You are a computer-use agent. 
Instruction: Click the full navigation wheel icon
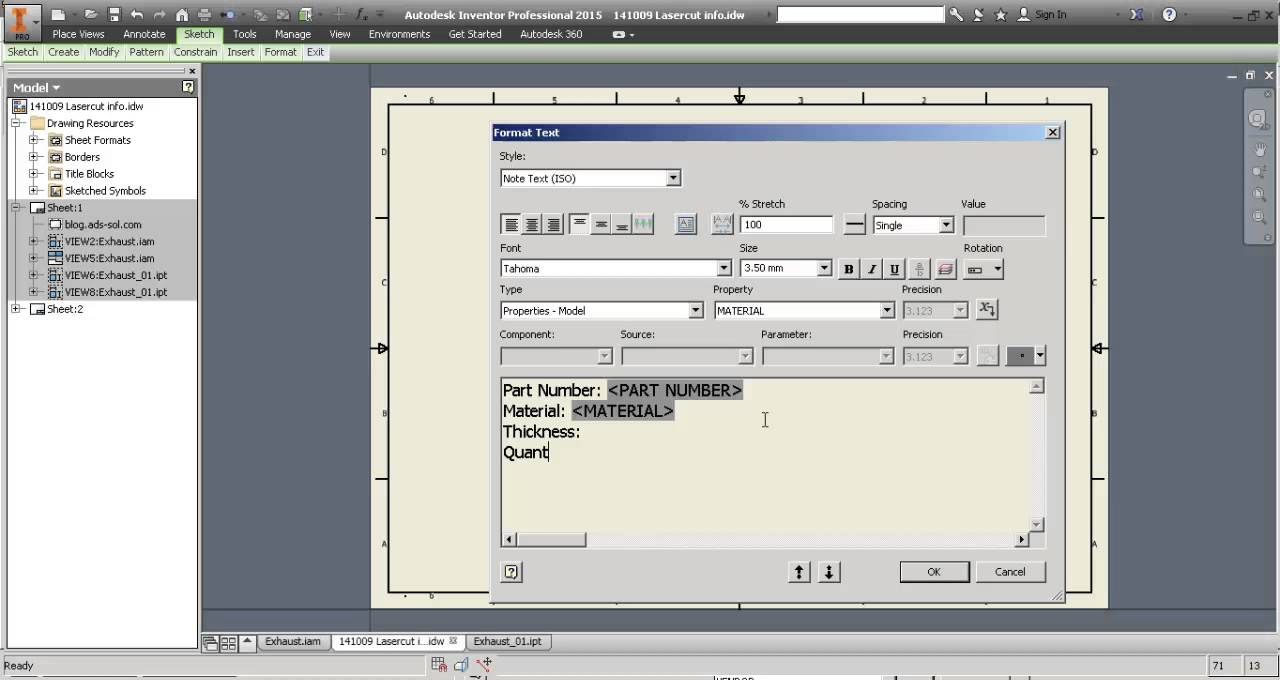(x=1258, y=119)
